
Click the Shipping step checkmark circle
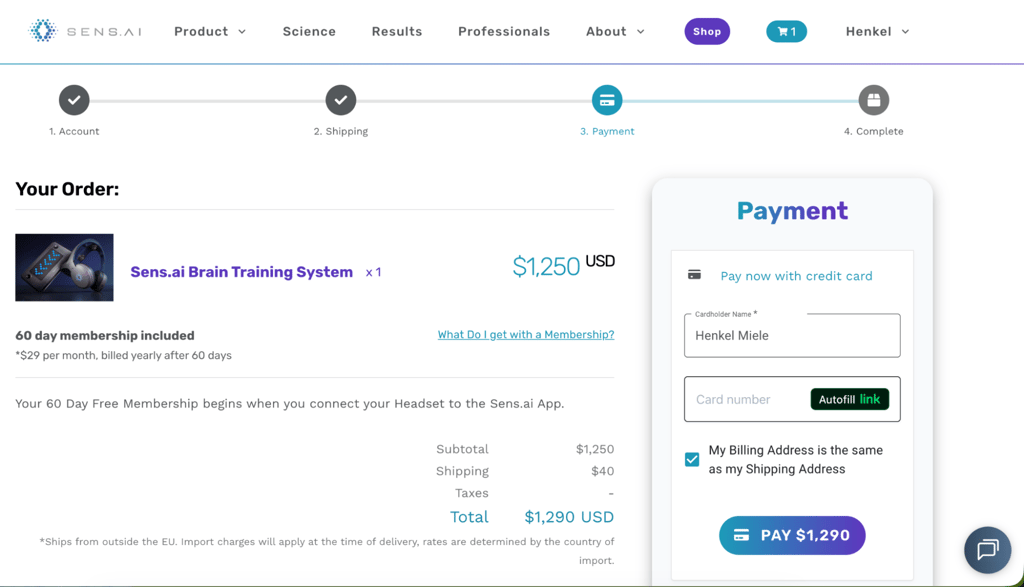click(x=341, y=100)
